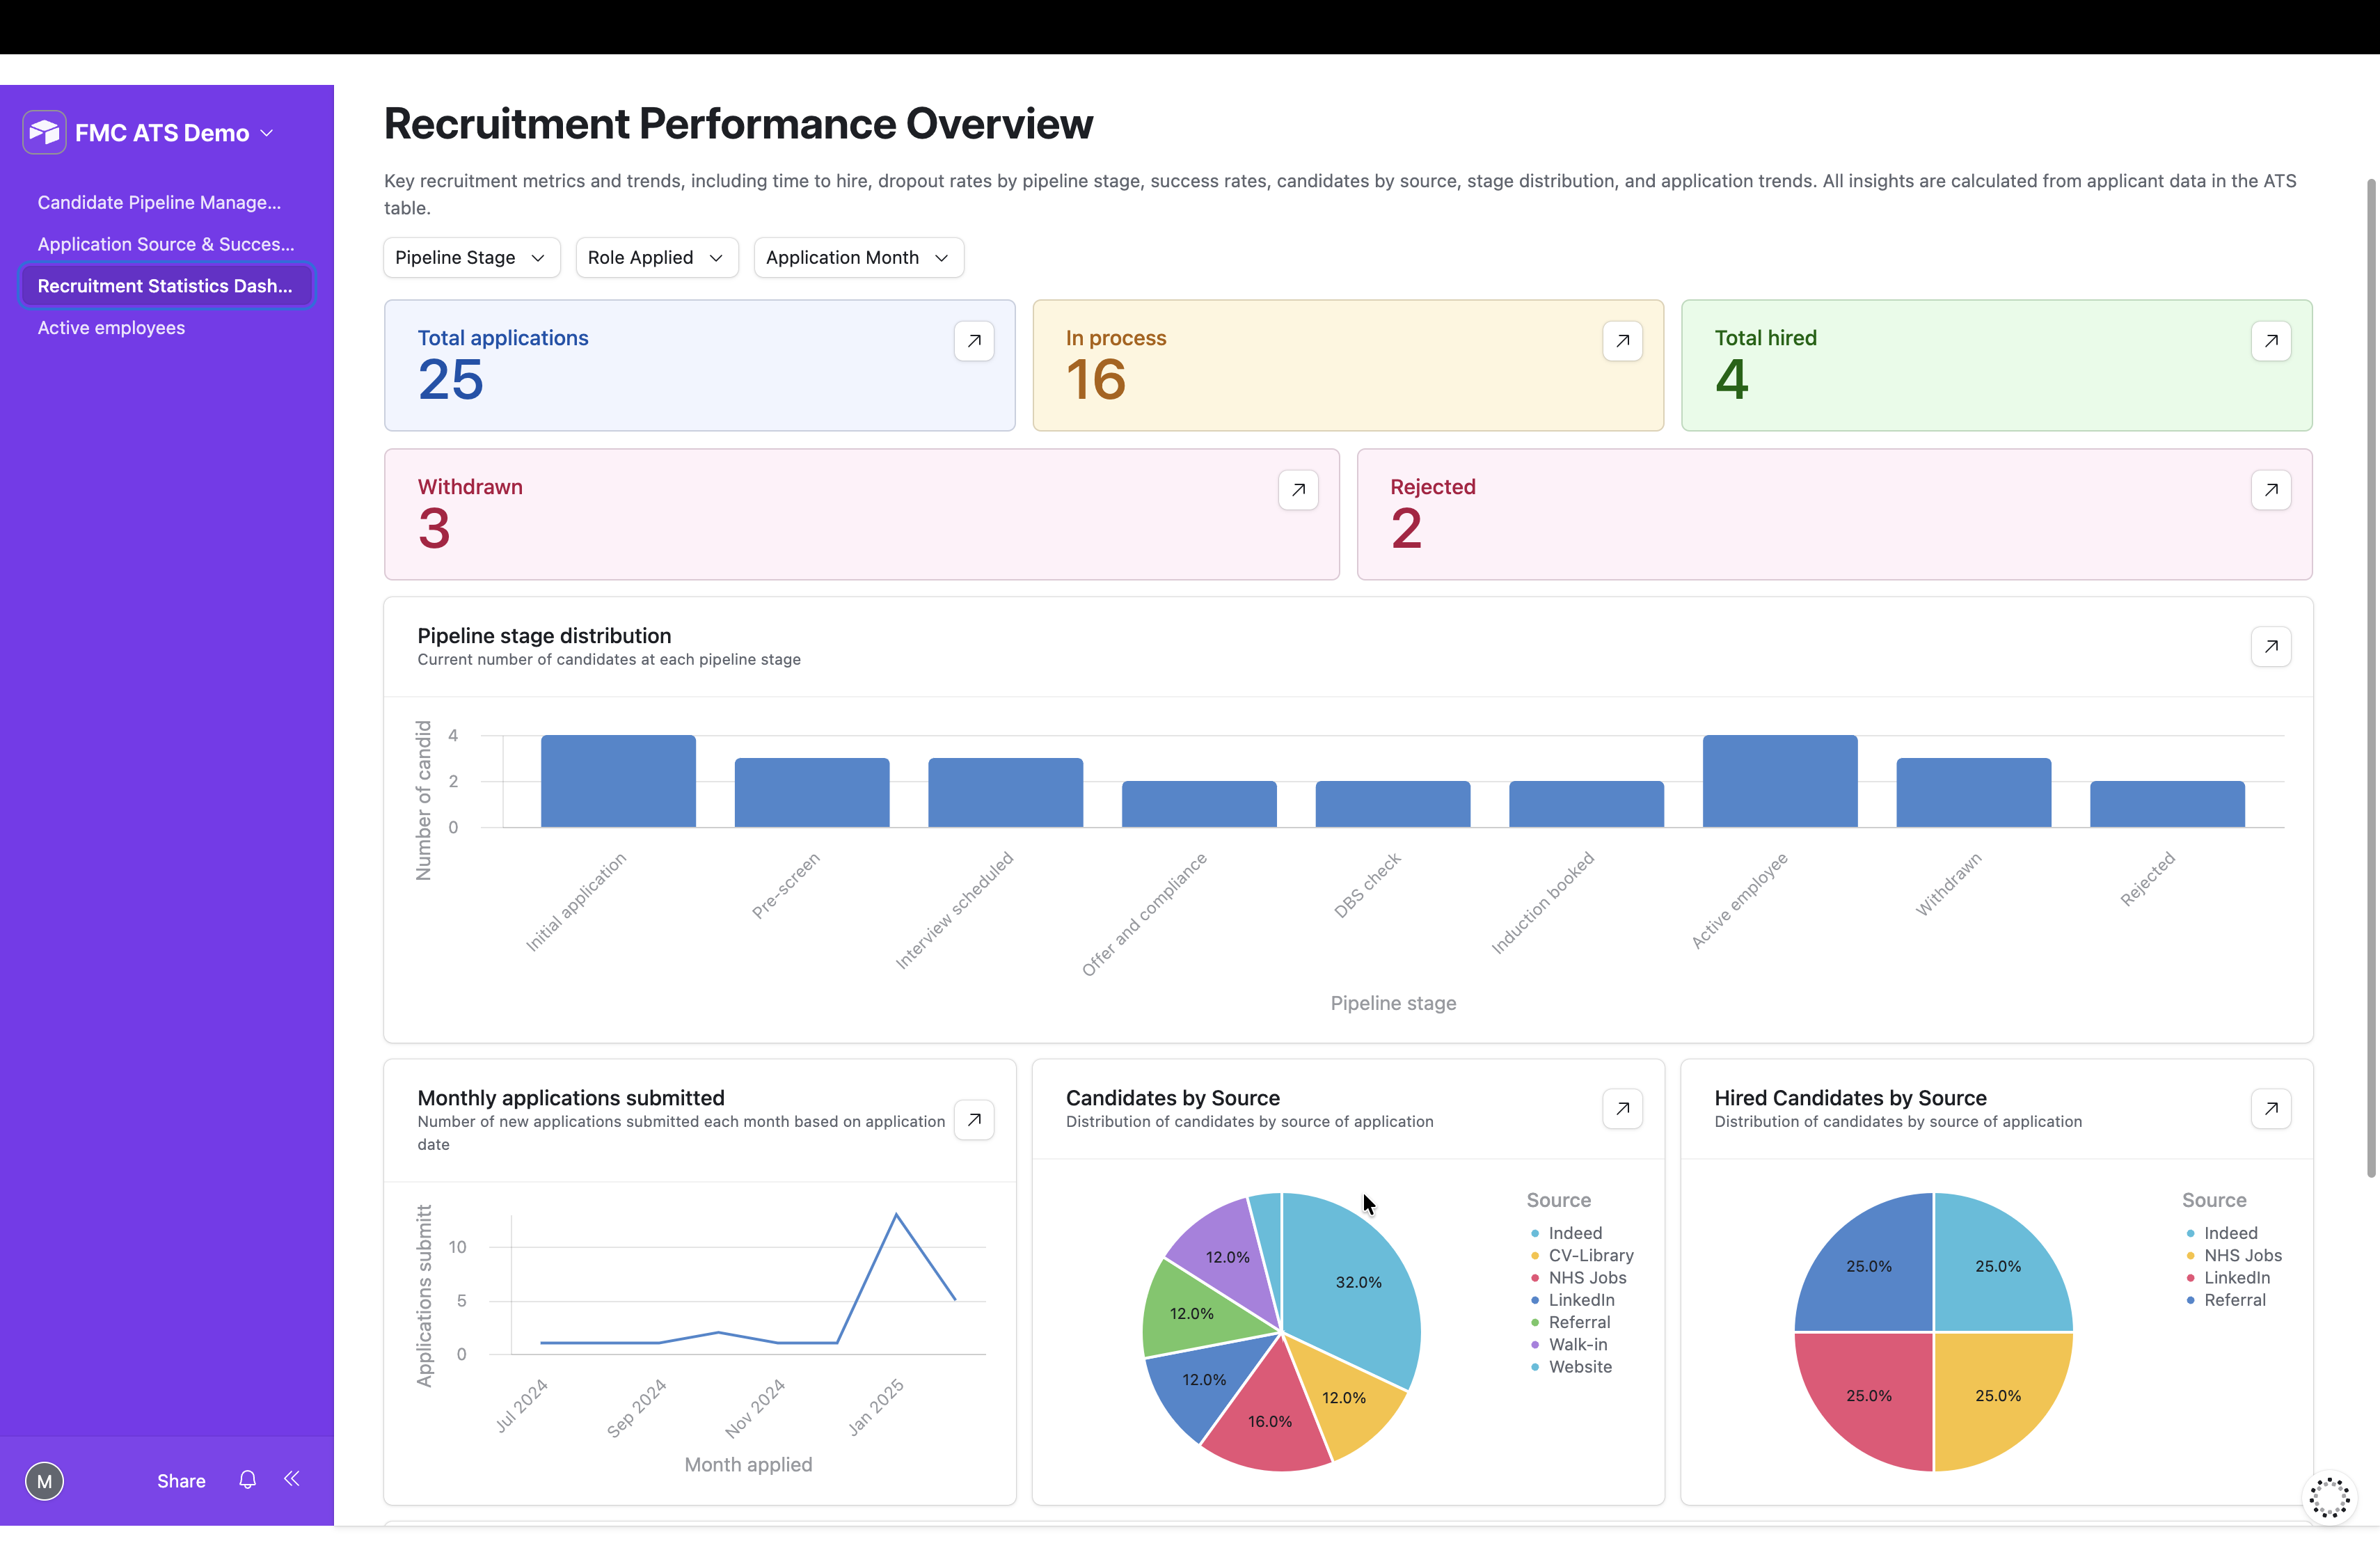Click Interview scheduled bar in chart
The height and width of the screenshot is (1548, 2380).
click(x=1005, y=793)
